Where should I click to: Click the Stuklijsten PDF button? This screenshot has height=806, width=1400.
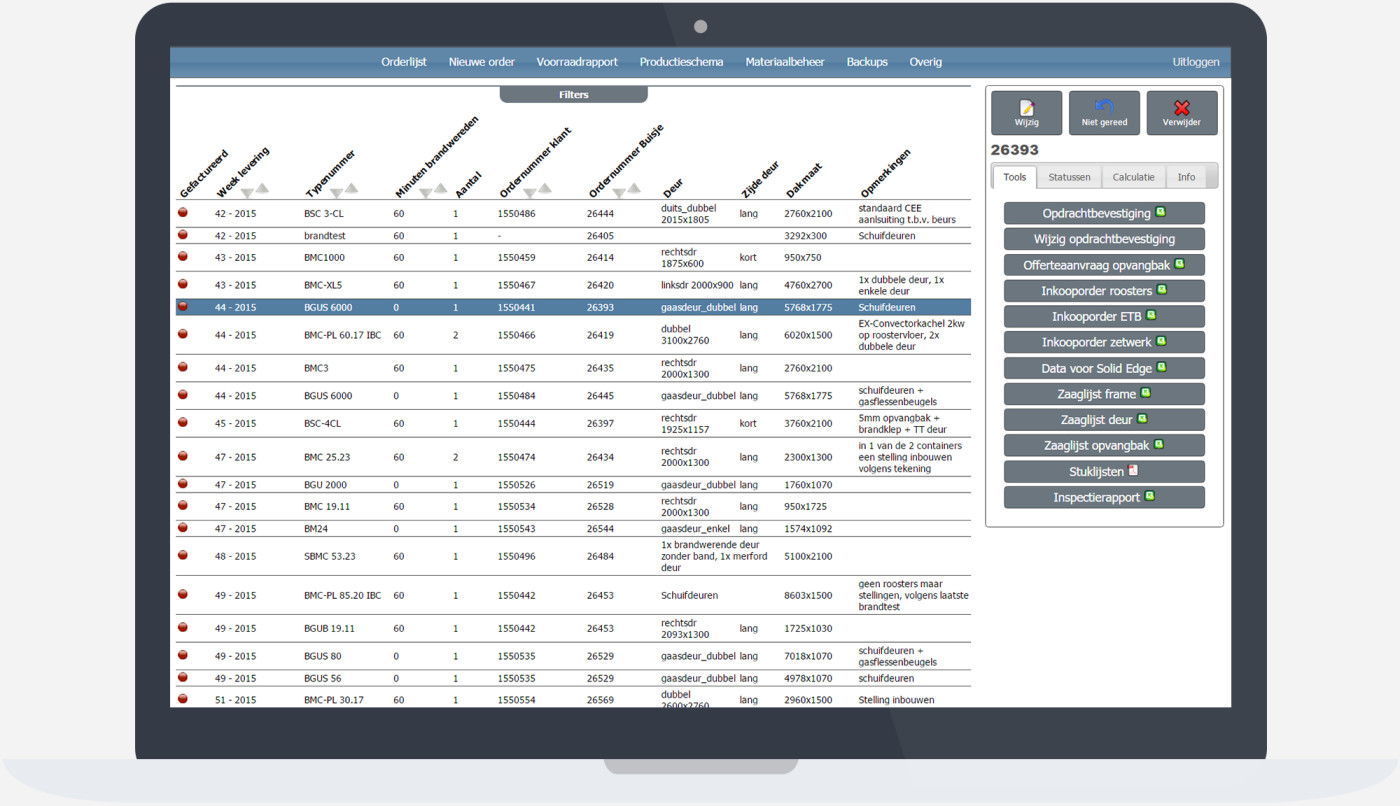point(1104,471)
